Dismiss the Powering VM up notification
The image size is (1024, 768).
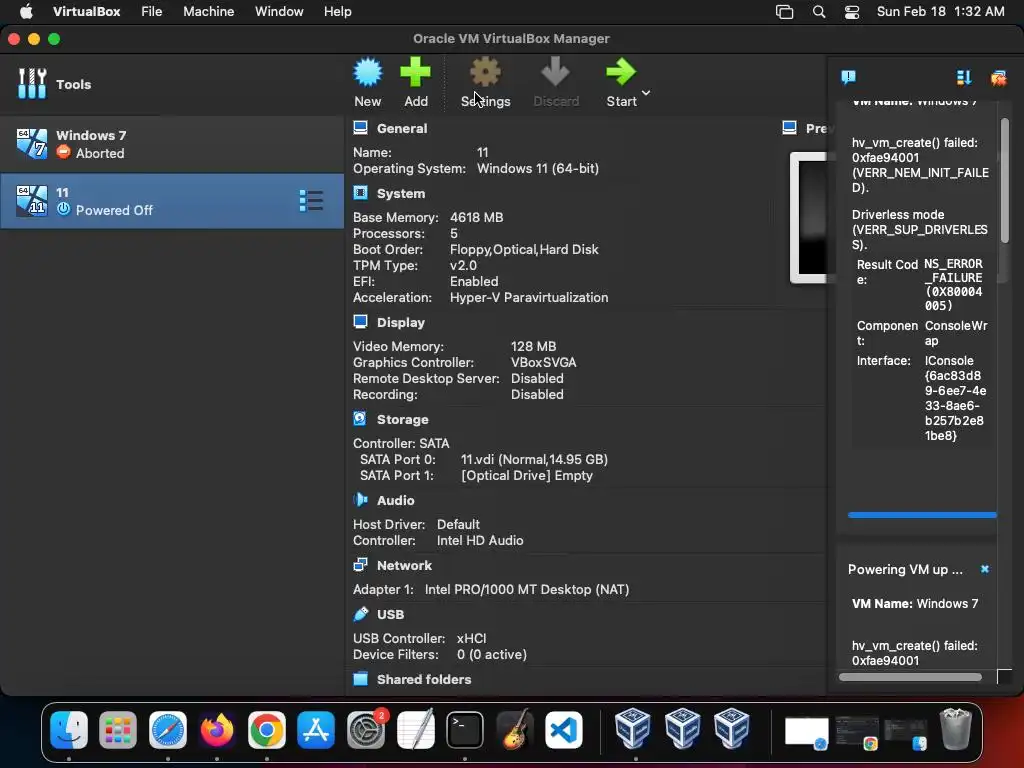[985, 569]
